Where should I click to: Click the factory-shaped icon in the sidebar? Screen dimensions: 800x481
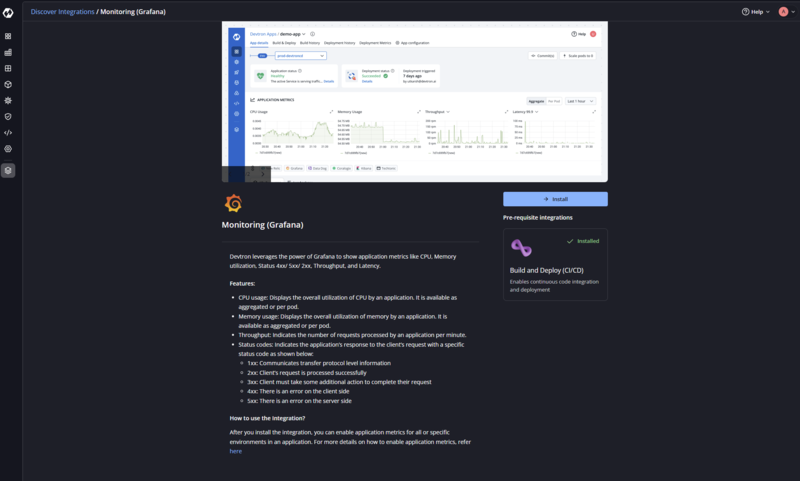[8, 53]
